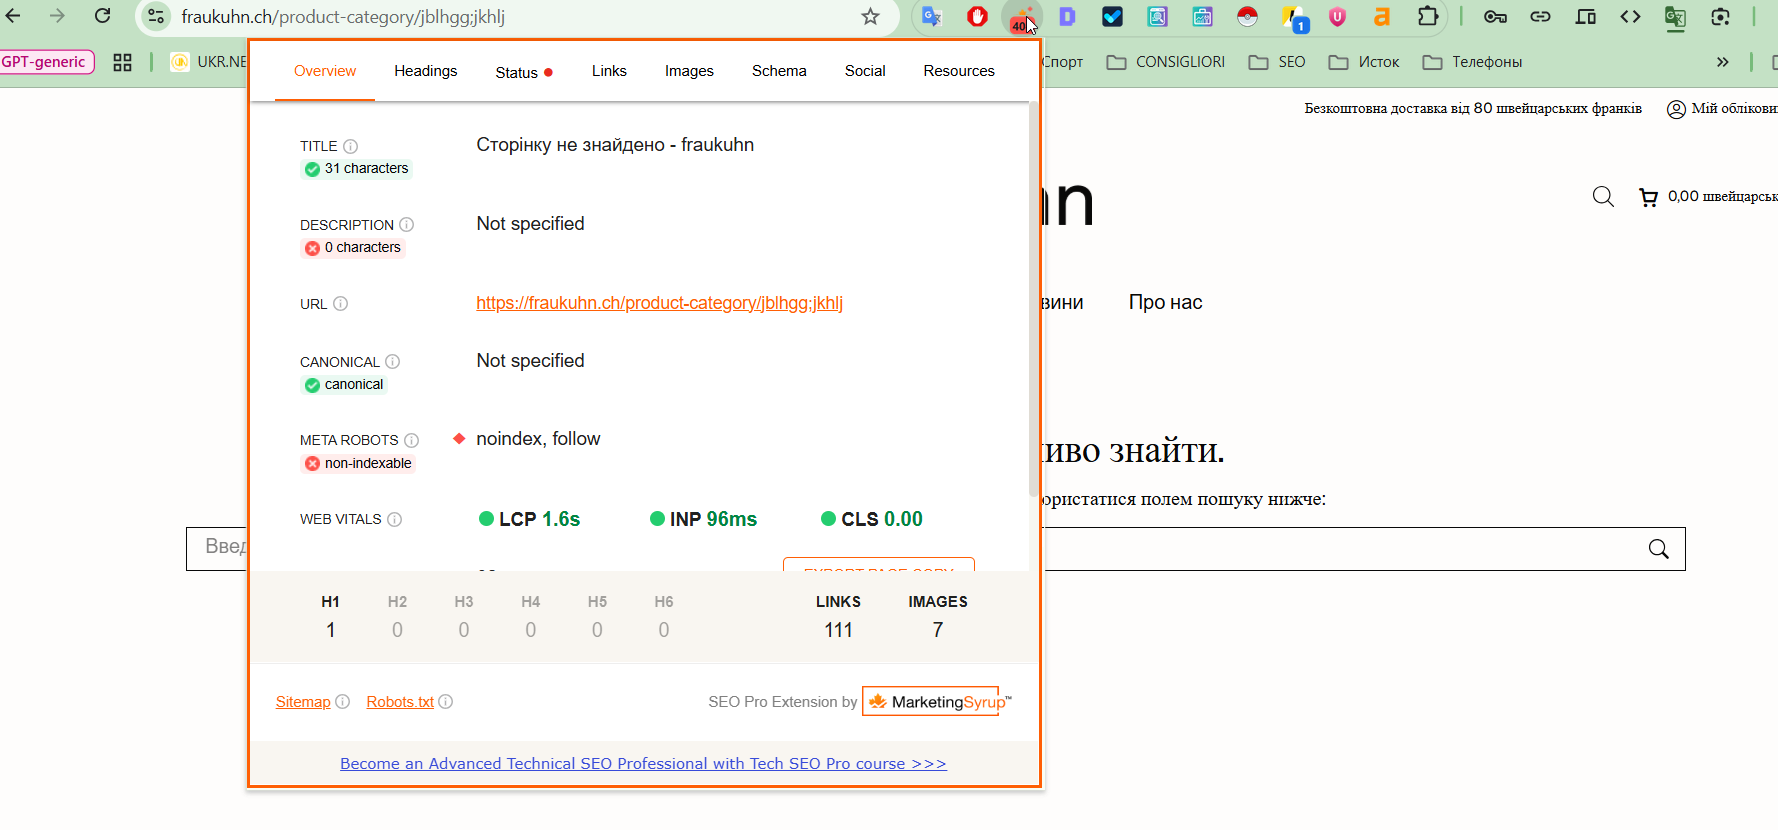This screenshot has height=830, width=1778.
Task: Click the screenshot capture icon in toolbar
Action: click(1720, 16)
